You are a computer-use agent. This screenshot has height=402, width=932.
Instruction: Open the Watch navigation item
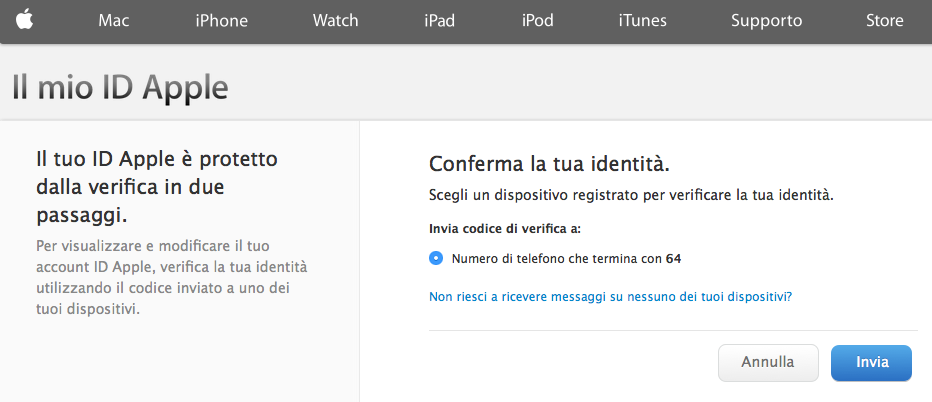(335, 21)
